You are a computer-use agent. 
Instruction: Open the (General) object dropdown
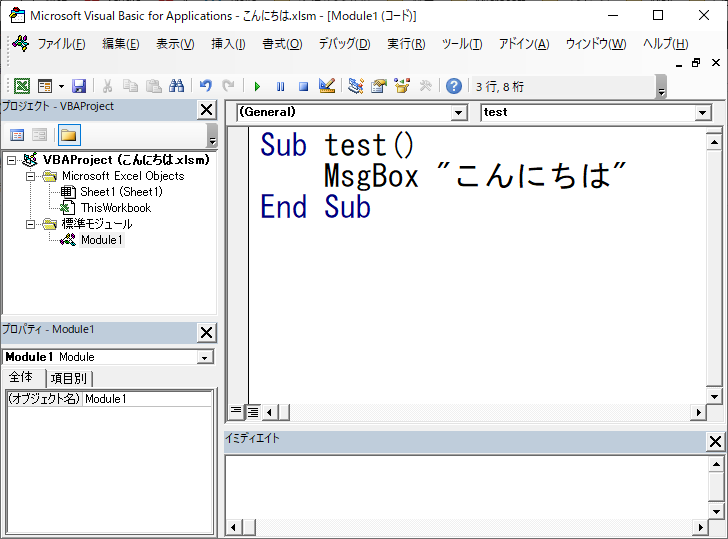458,112
